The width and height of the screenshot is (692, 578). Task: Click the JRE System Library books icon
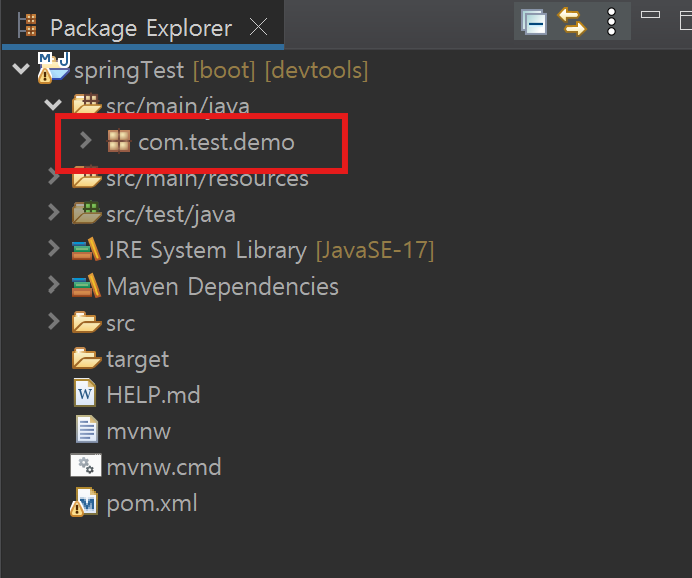[86, 249]
